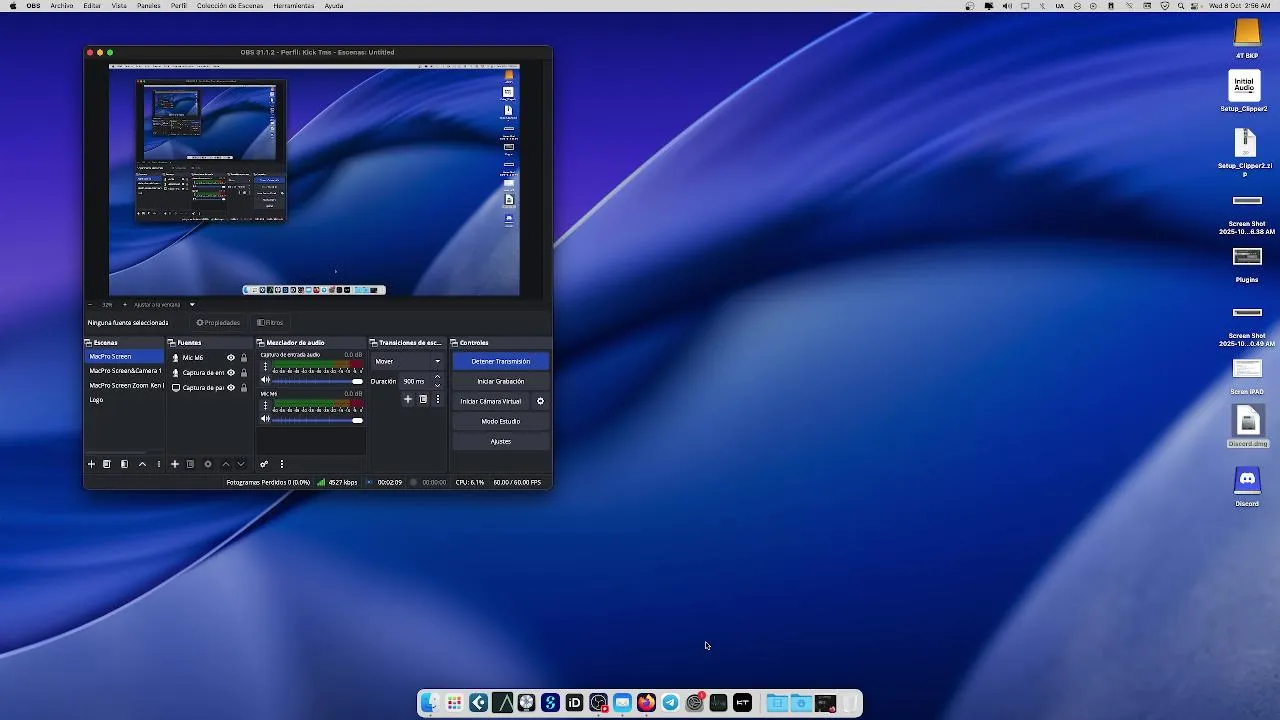Decrease transition duration stepper down
1280x720 pixels.
point(437,385)
